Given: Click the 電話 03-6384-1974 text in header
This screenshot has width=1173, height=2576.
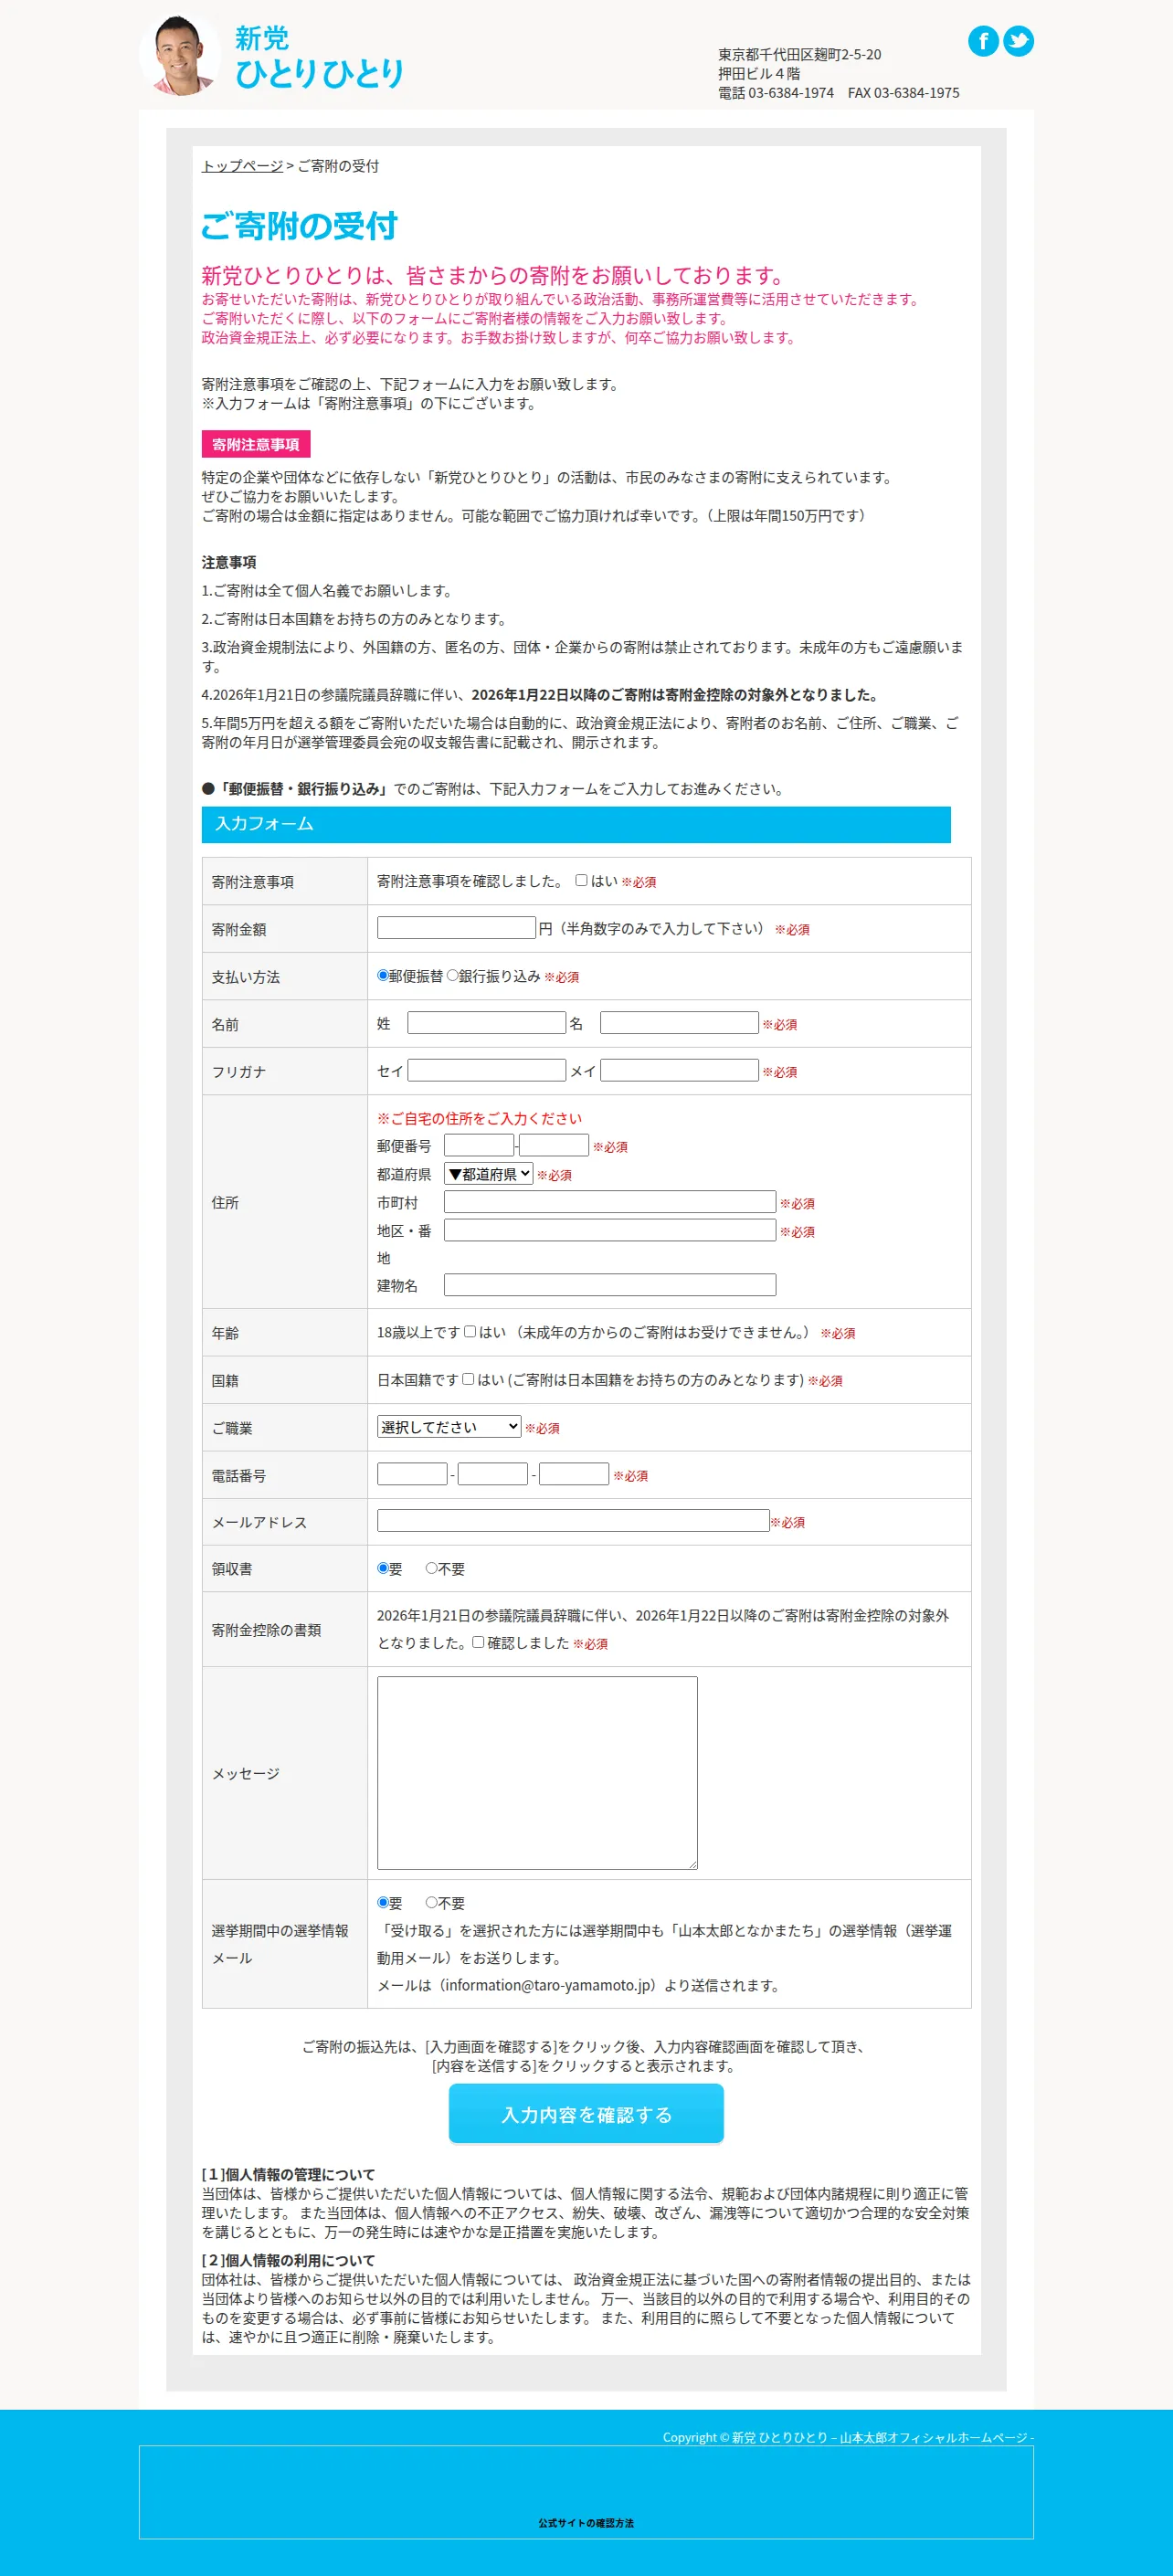Looking at the screenshot, I should 776,93.
